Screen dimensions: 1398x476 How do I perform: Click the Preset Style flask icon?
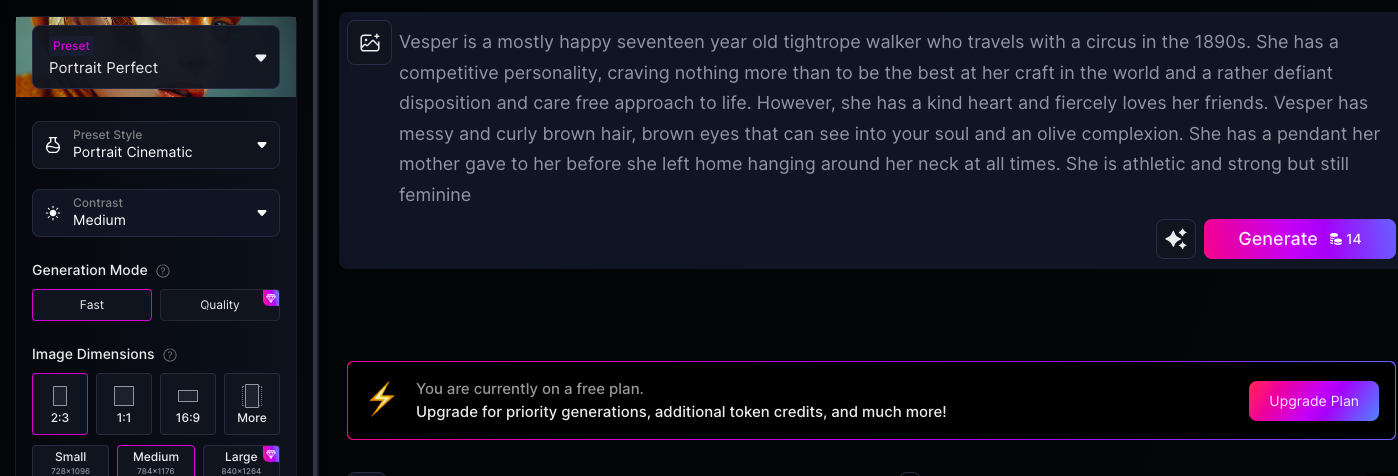pyautogui.click(x=54, y=145)
